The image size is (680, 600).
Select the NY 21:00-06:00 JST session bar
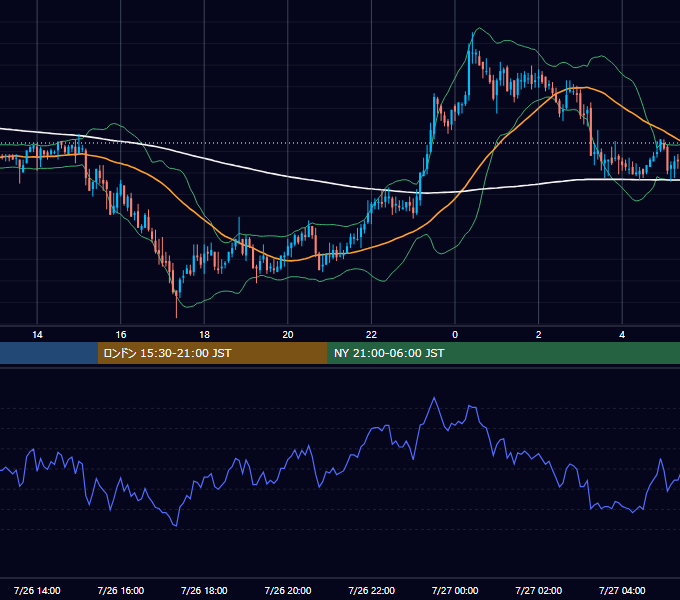[x=503, y=353]
